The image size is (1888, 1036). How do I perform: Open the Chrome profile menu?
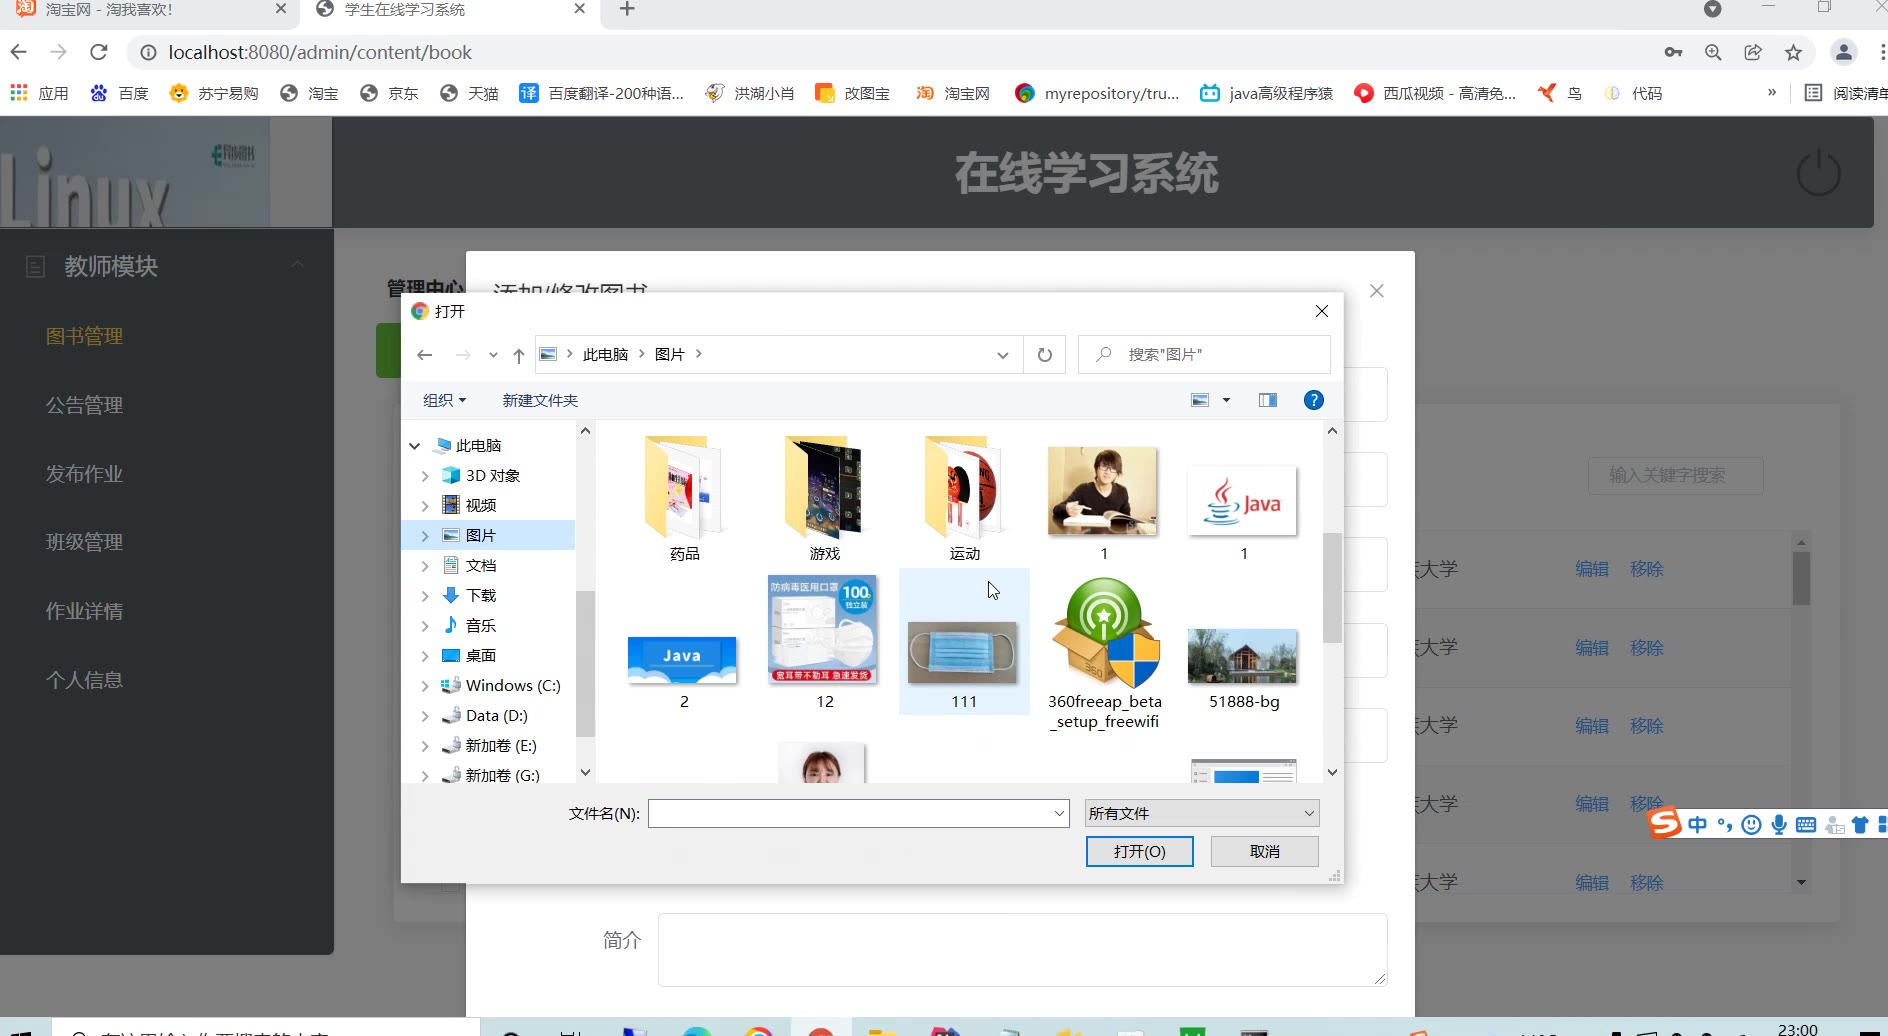pos(1844,52)
